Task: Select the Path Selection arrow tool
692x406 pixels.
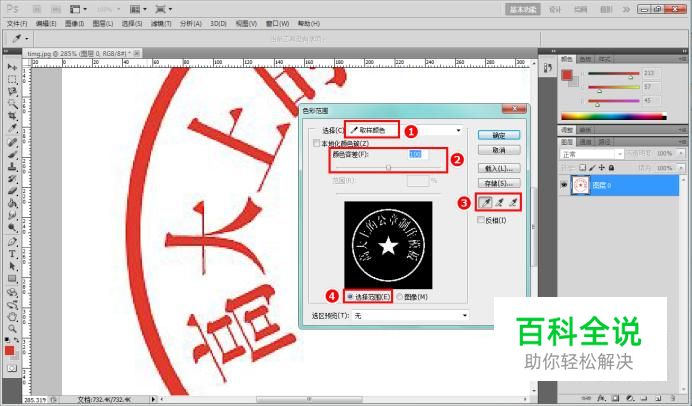Action: [12, 267]
